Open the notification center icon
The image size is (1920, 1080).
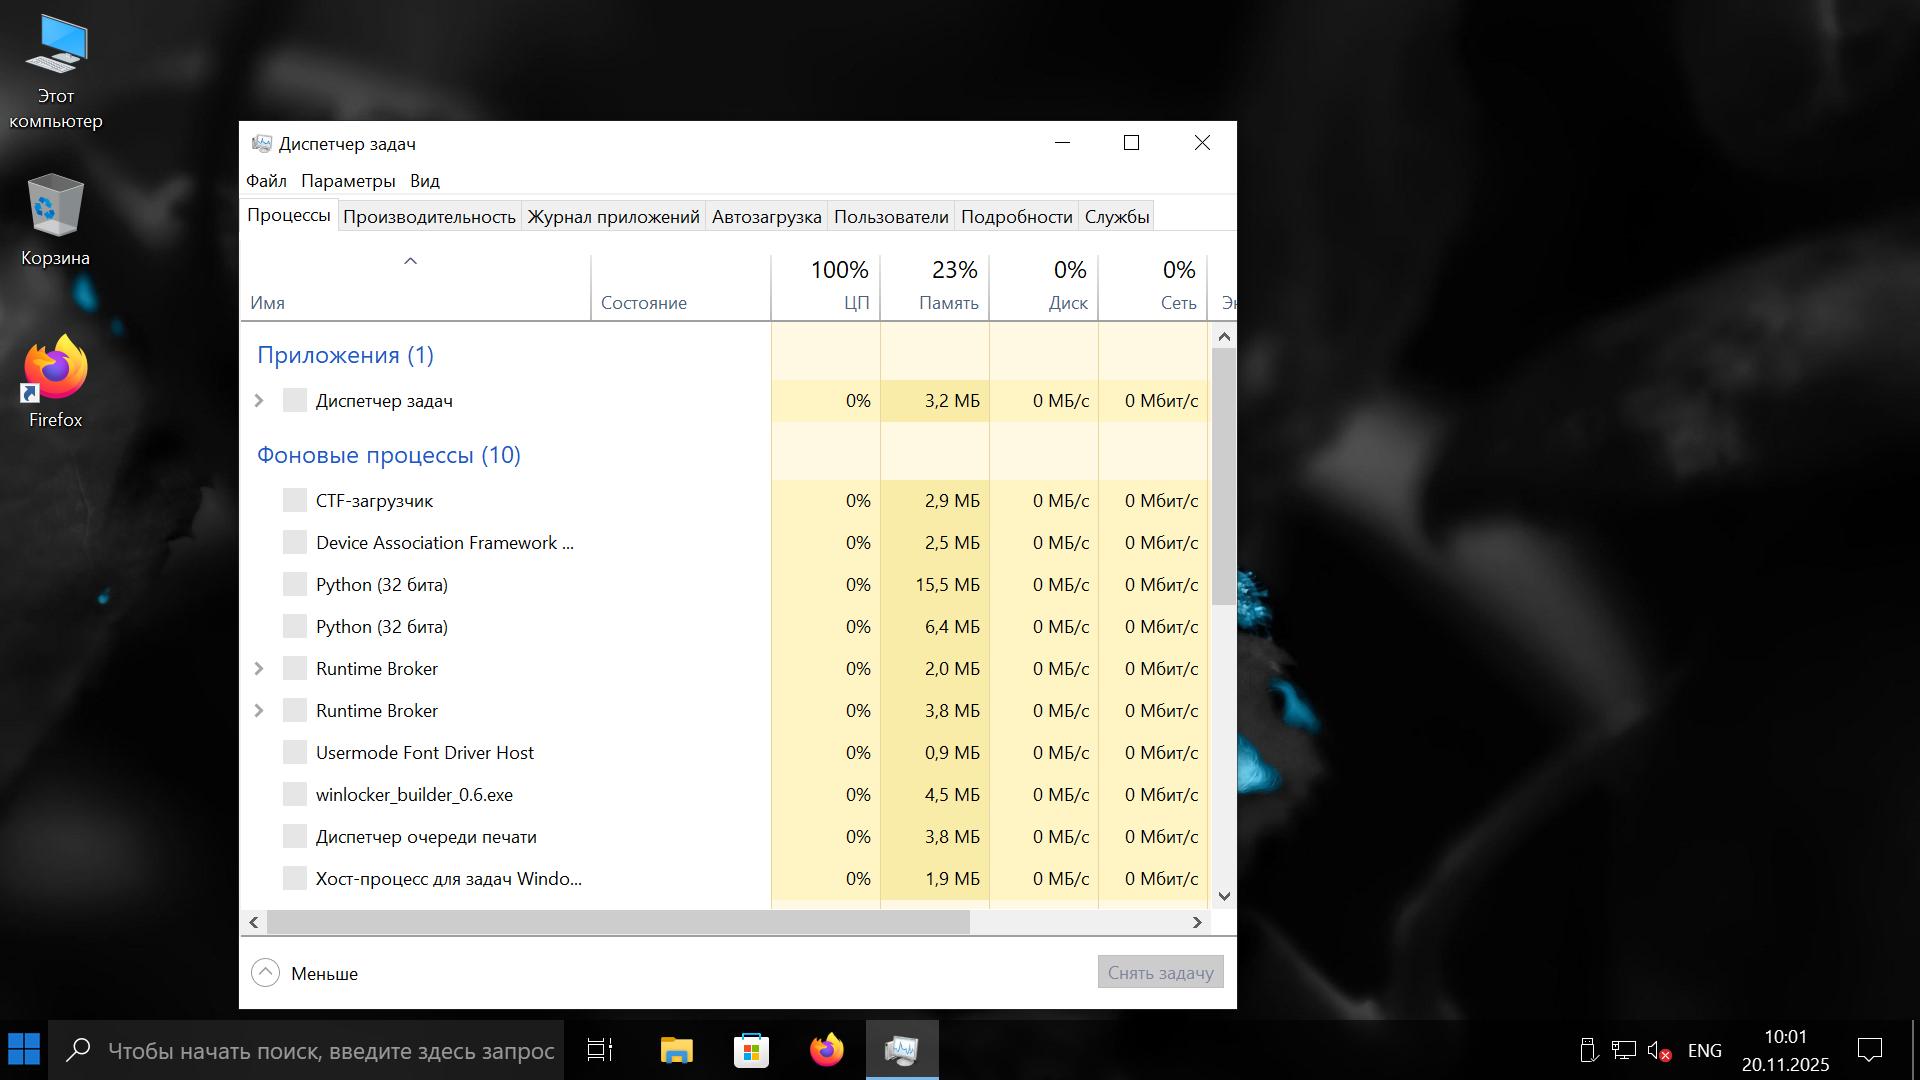tap(1869, 1050)
